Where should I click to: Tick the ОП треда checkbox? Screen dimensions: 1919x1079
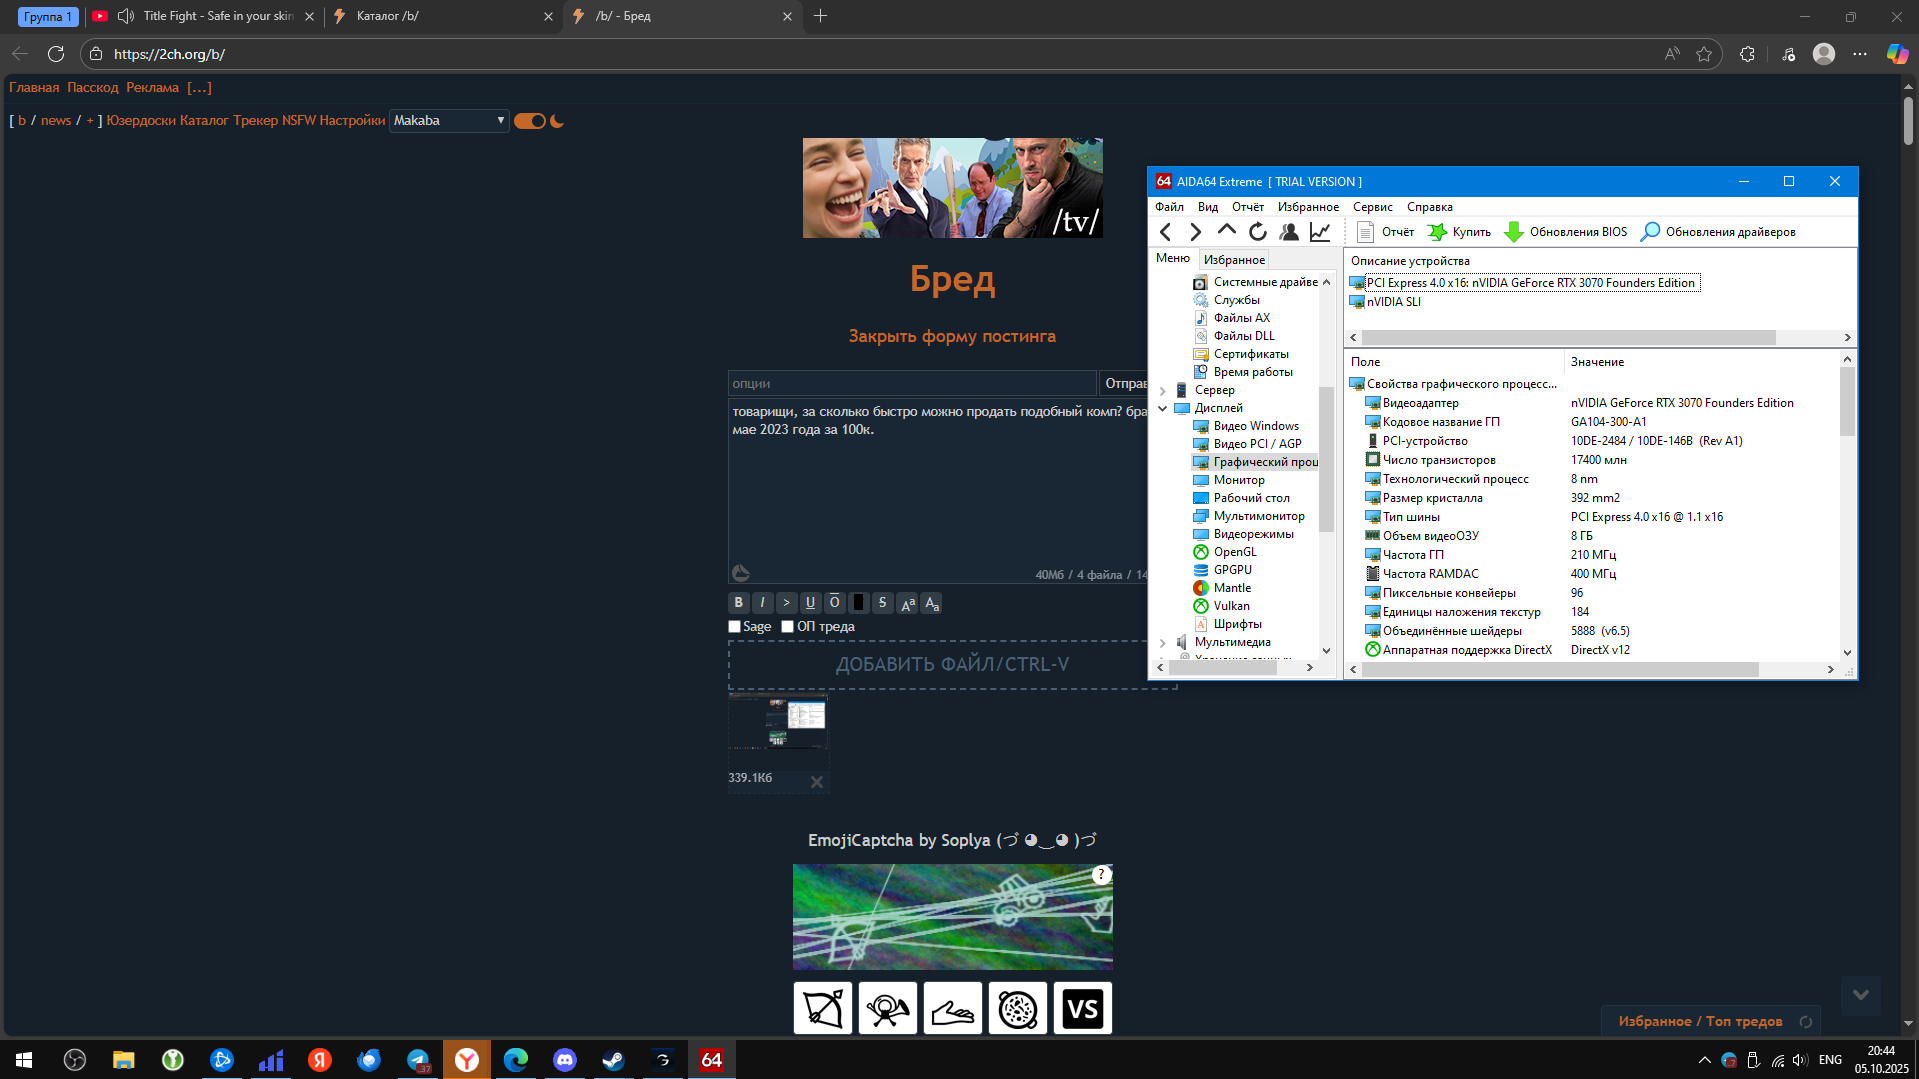pyautogui.click(x=788, y=627)
